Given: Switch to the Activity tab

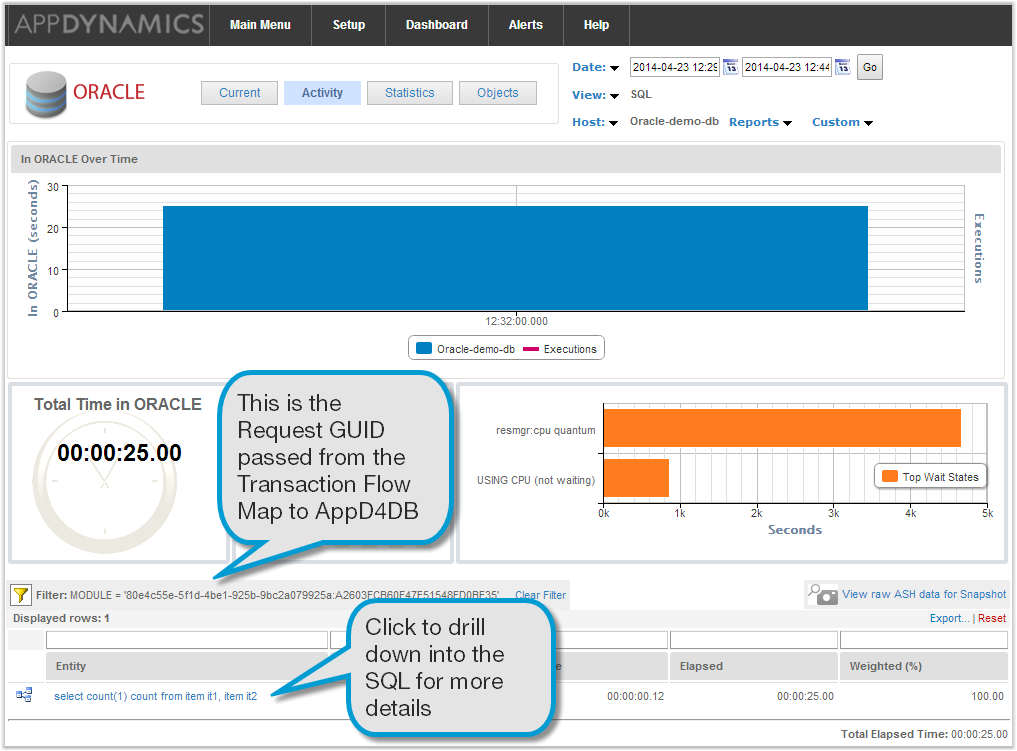Looking at the screenshot, I should [322, 93].
